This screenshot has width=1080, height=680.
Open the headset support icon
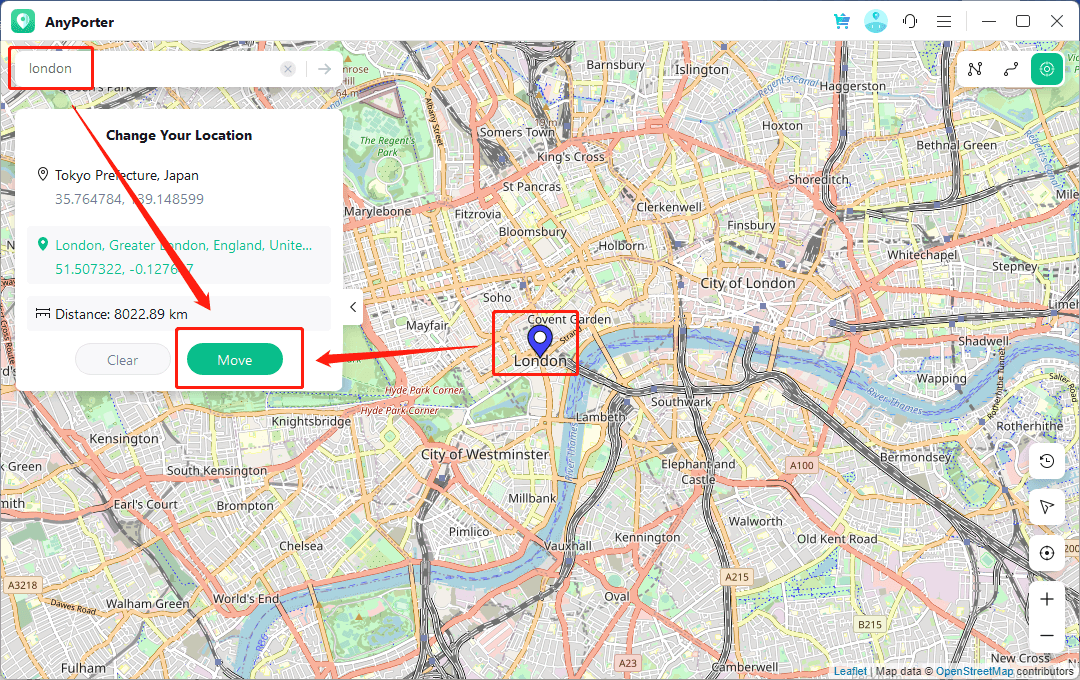point(910,21)
